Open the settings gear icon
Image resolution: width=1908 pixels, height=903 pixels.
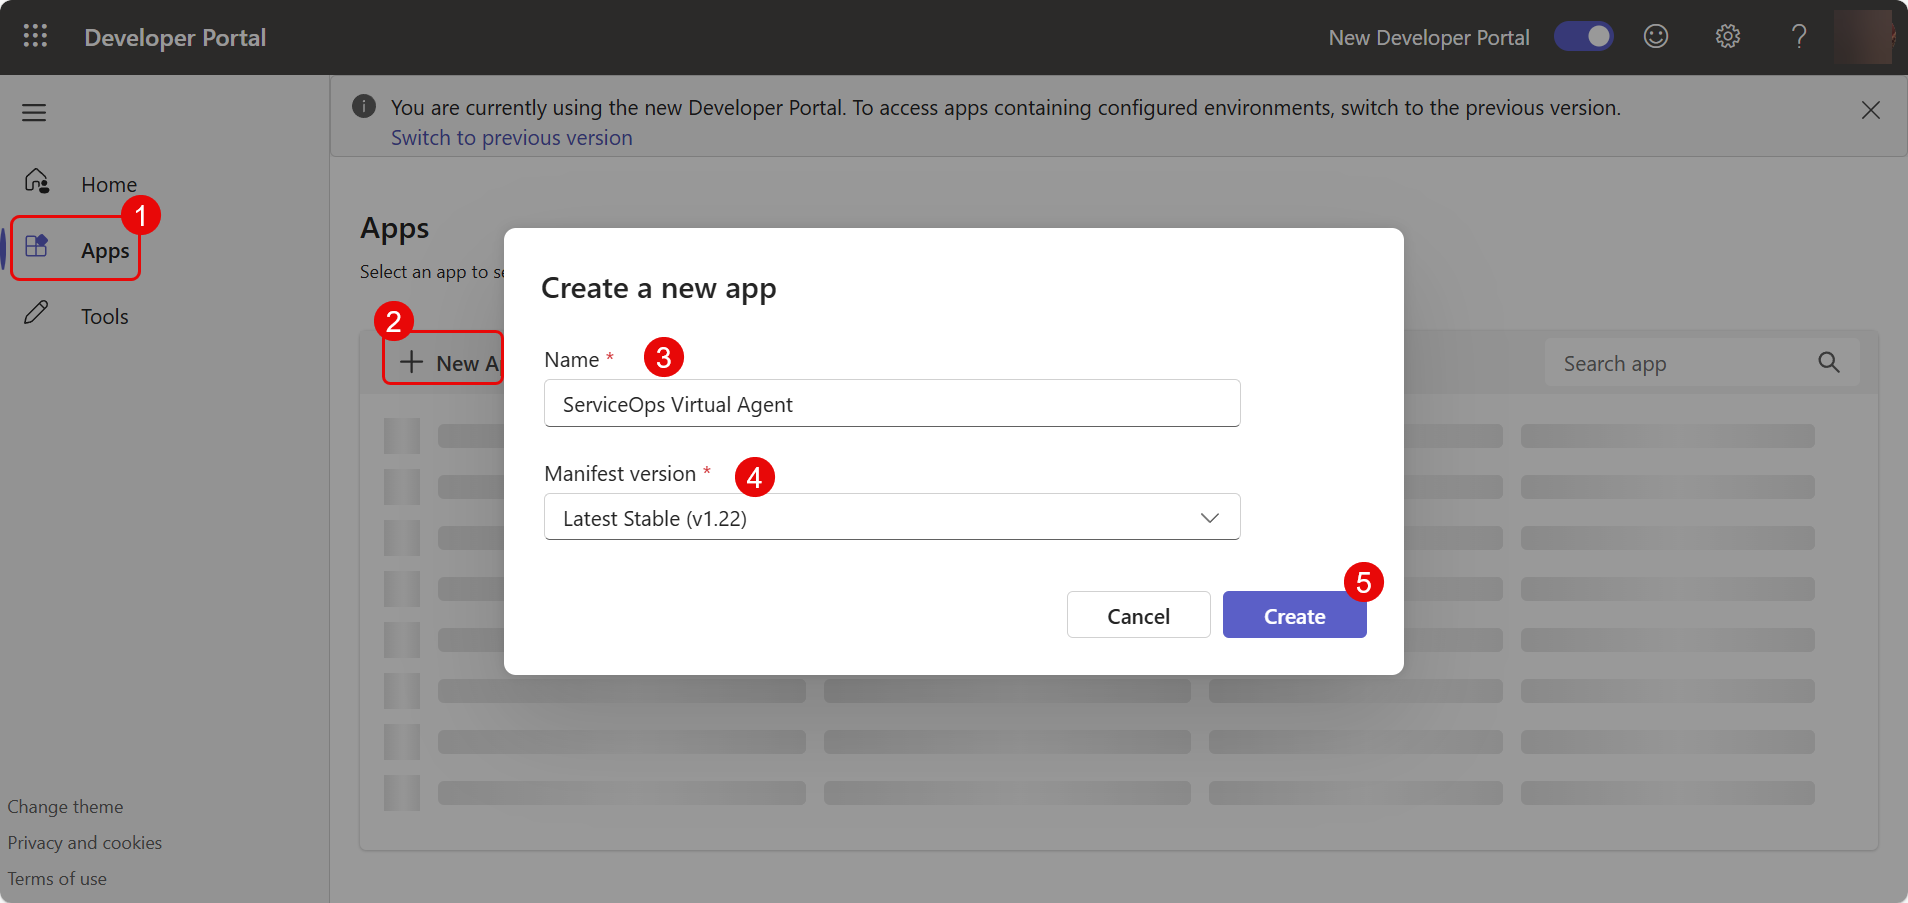pyautogui.click(x=1727, y=37)
